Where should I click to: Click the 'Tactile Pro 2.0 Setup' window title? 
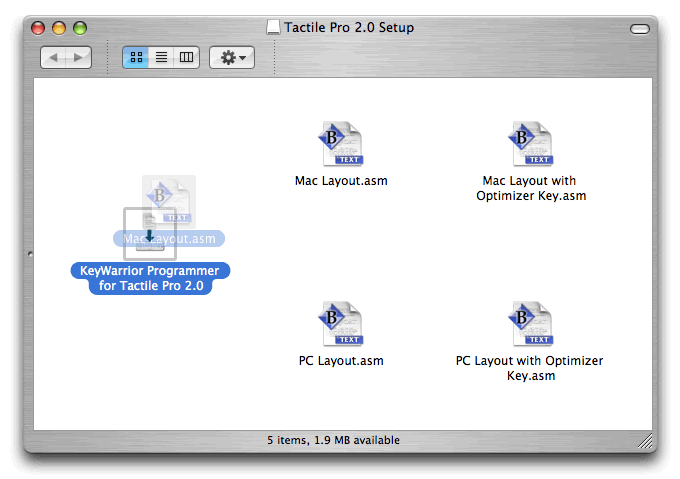pos(349,27)
